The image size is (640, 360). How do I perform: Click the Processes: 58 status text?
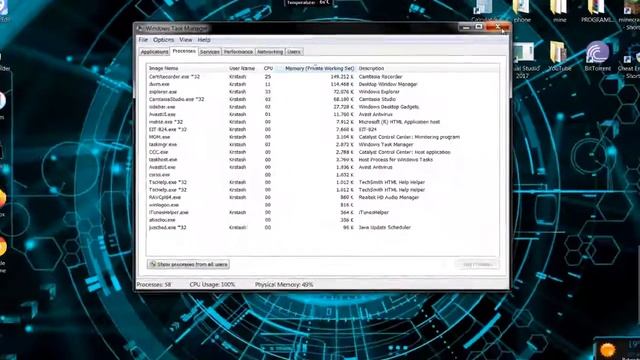(x=154, y=284)
